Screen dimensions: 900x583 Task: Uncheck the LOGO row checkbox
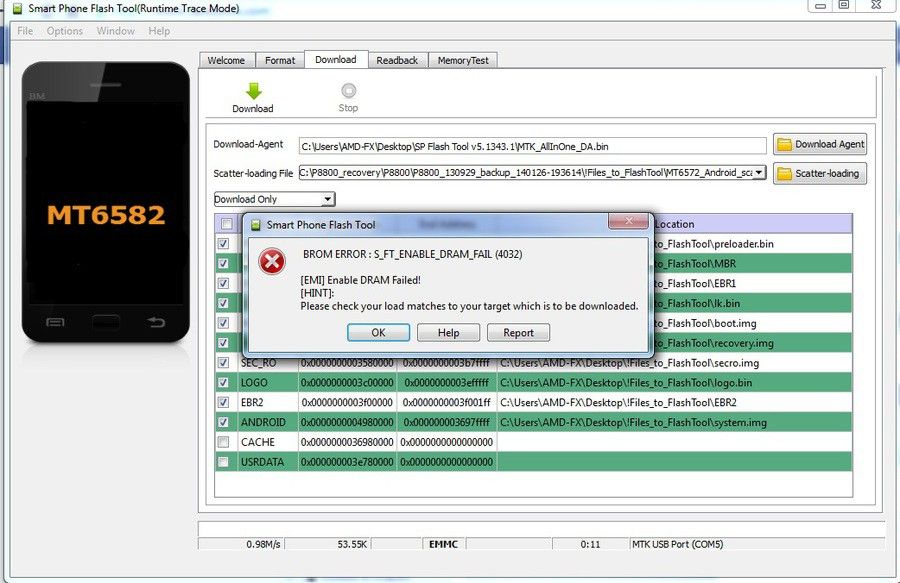223,382
